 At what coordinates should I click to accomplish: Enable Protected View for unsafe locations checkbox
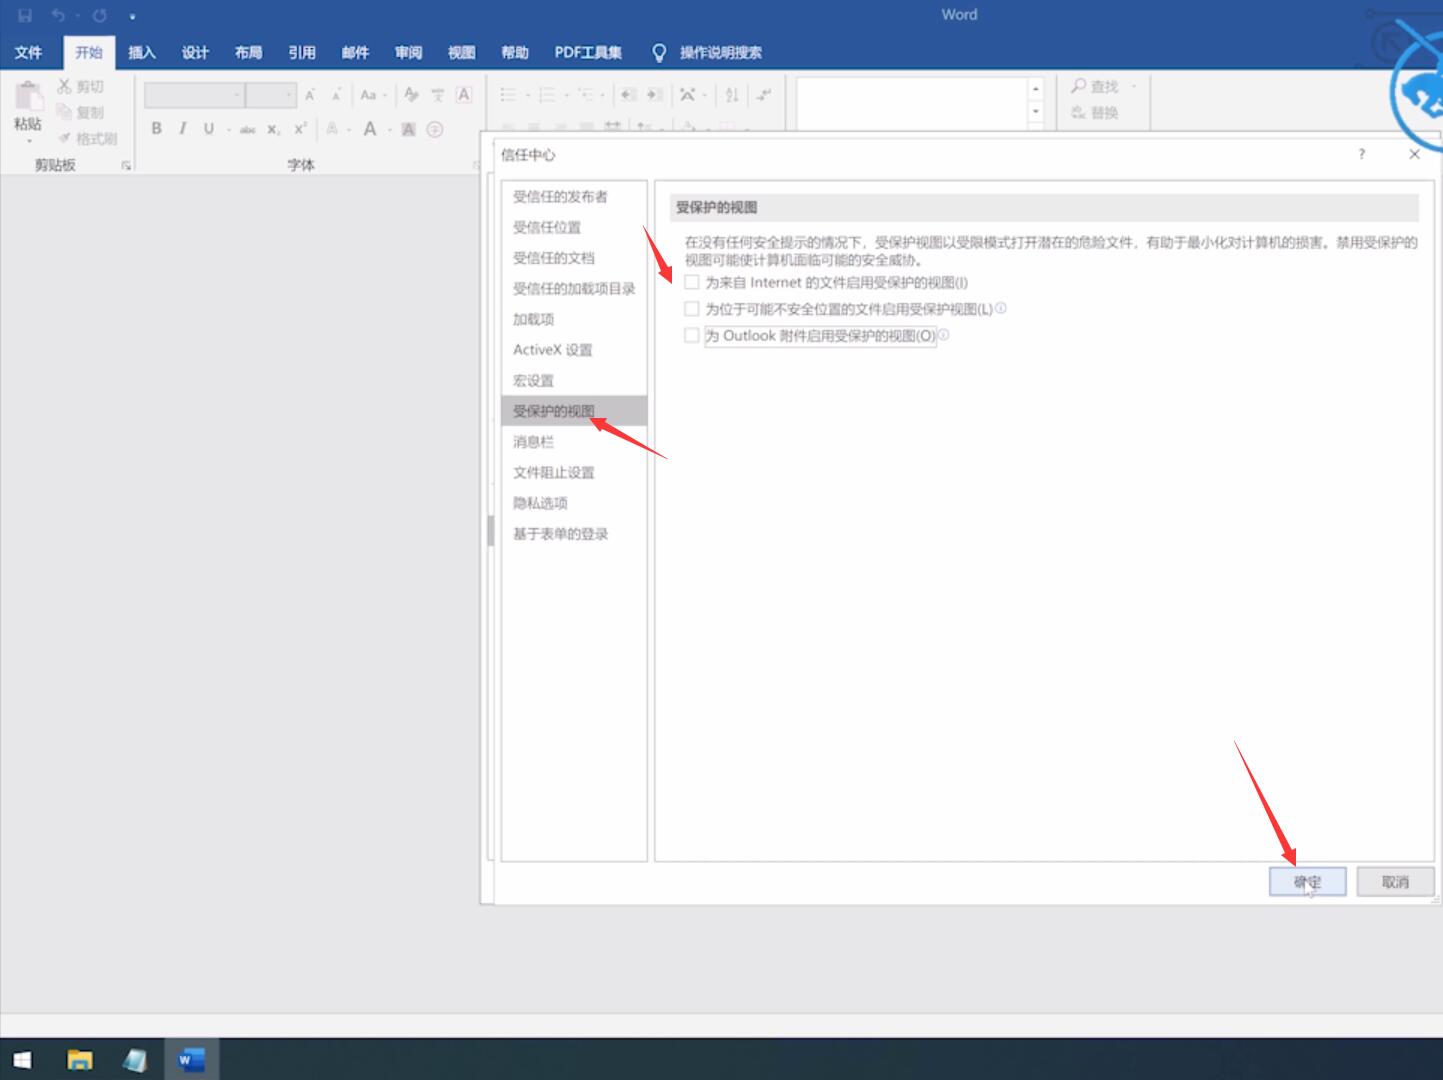(x=691, y=309)
